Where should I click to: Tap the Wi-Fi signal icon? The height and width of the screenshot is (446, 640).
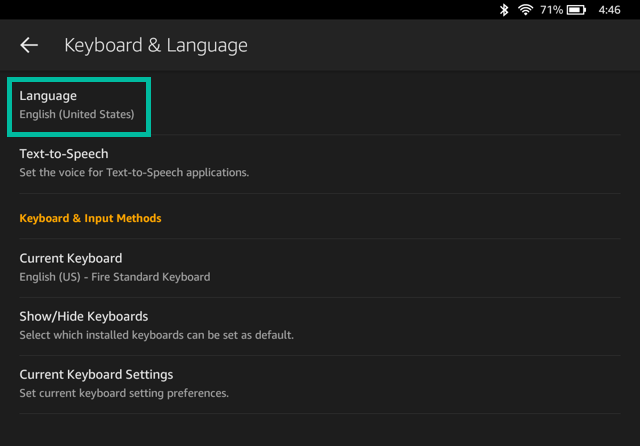pyautogui.click(x=526, y=10)
